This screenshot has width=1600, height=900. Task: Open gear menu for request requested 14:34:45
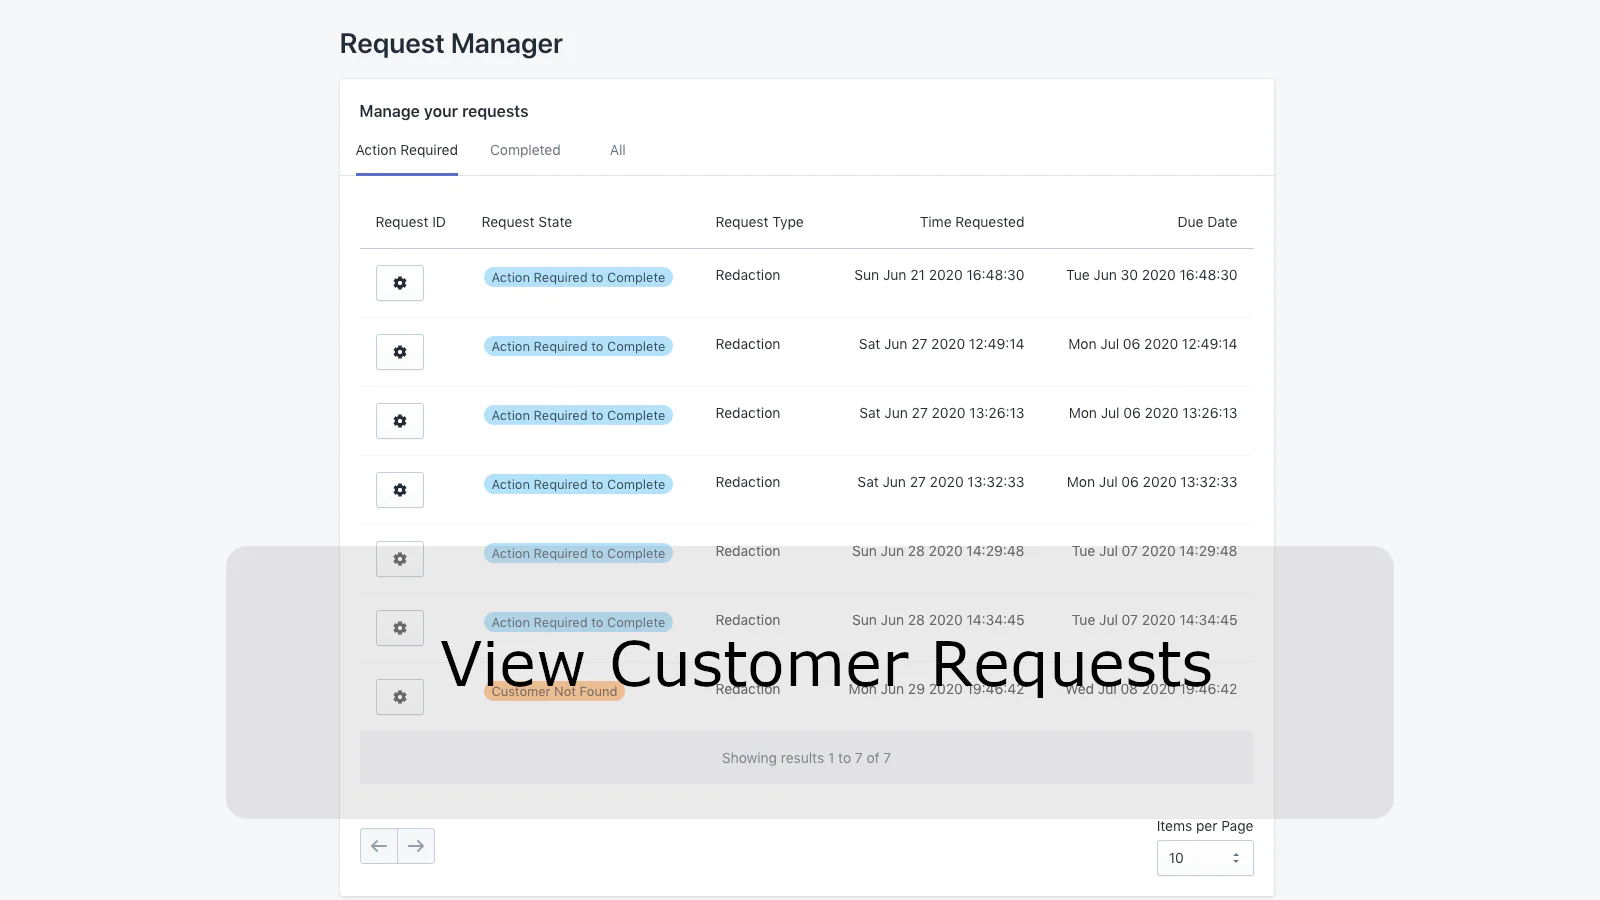[x=400, y=628]
